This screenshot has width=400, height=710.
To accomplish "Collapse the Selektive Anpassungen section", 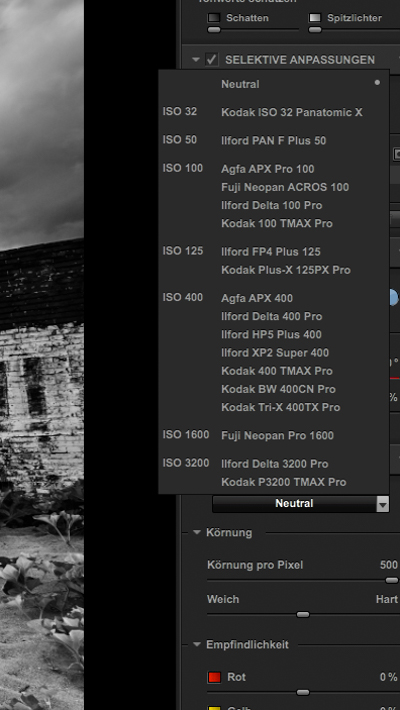I will click(196, 59).
